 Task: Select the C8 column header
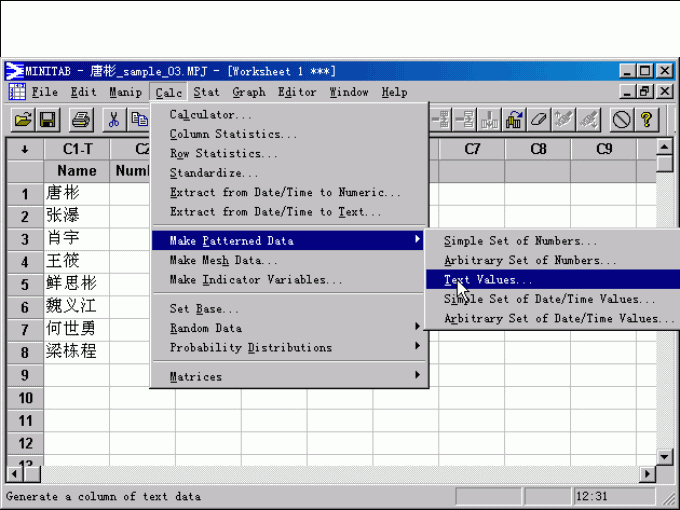click(538, 149)
